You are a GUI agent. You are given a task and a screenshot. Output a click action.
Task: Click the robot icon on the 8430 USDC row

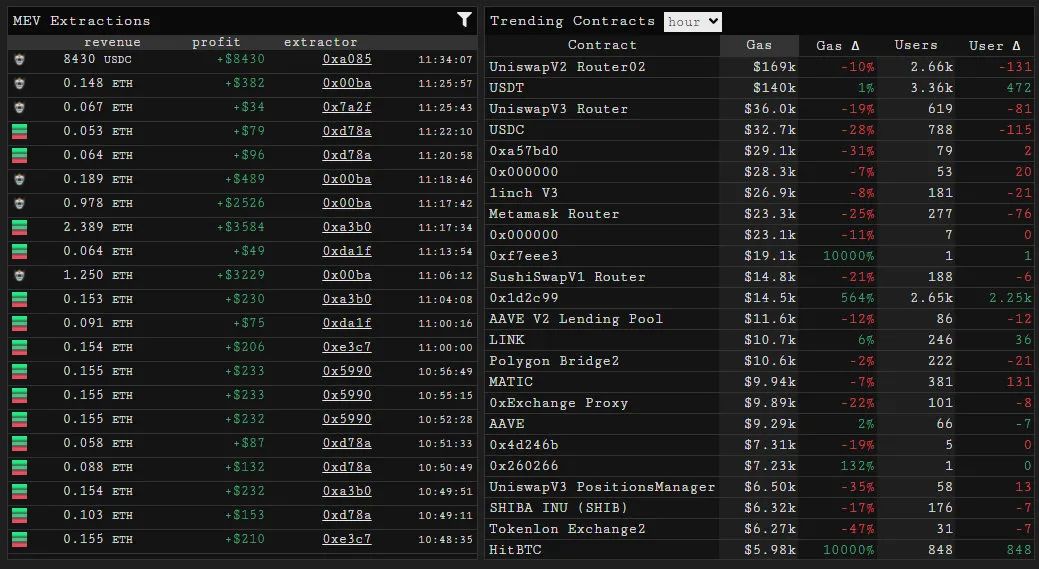19,59
